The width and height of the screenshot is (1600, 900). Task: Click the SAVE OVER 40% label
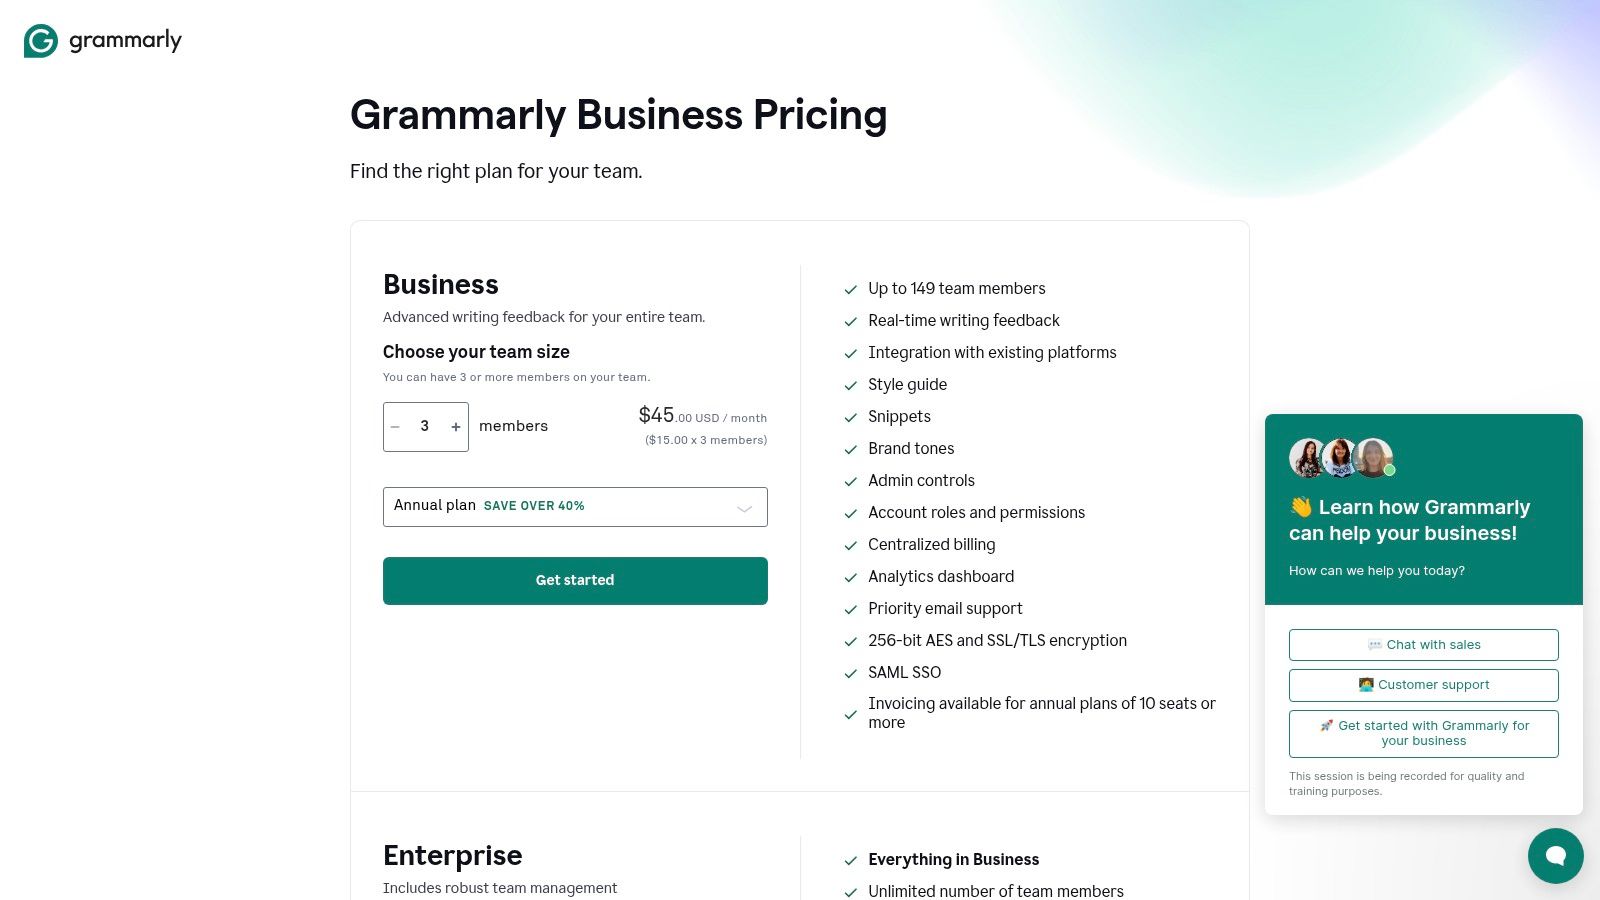coord(534,506)
